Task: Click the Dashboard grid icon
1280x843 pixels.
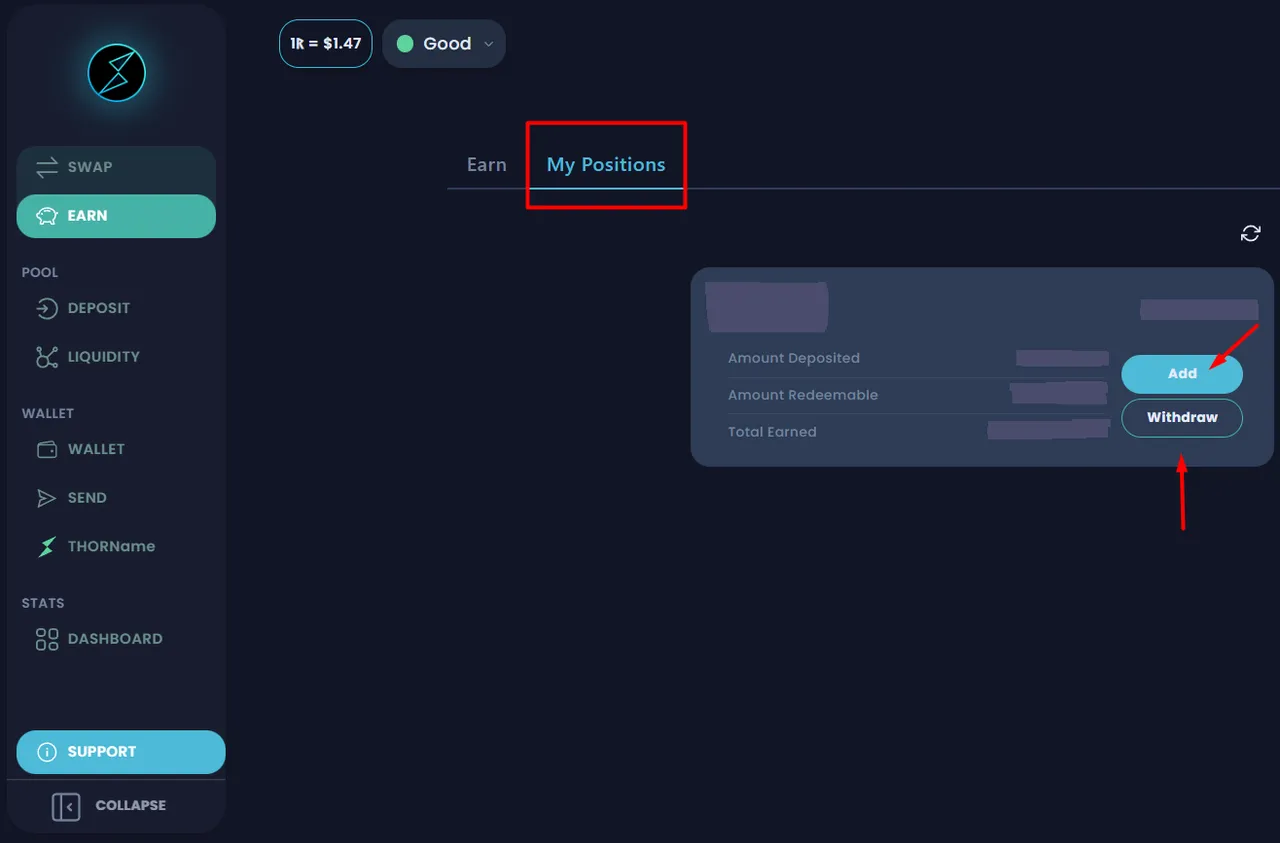Action: pos(47,639)
